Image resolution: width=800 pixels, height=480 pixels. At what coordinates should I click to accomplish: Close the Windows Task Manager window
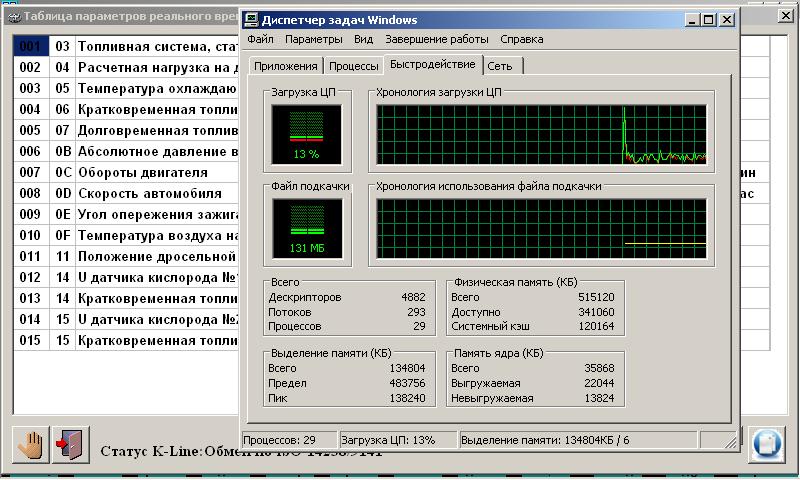(x=726, y=19)
